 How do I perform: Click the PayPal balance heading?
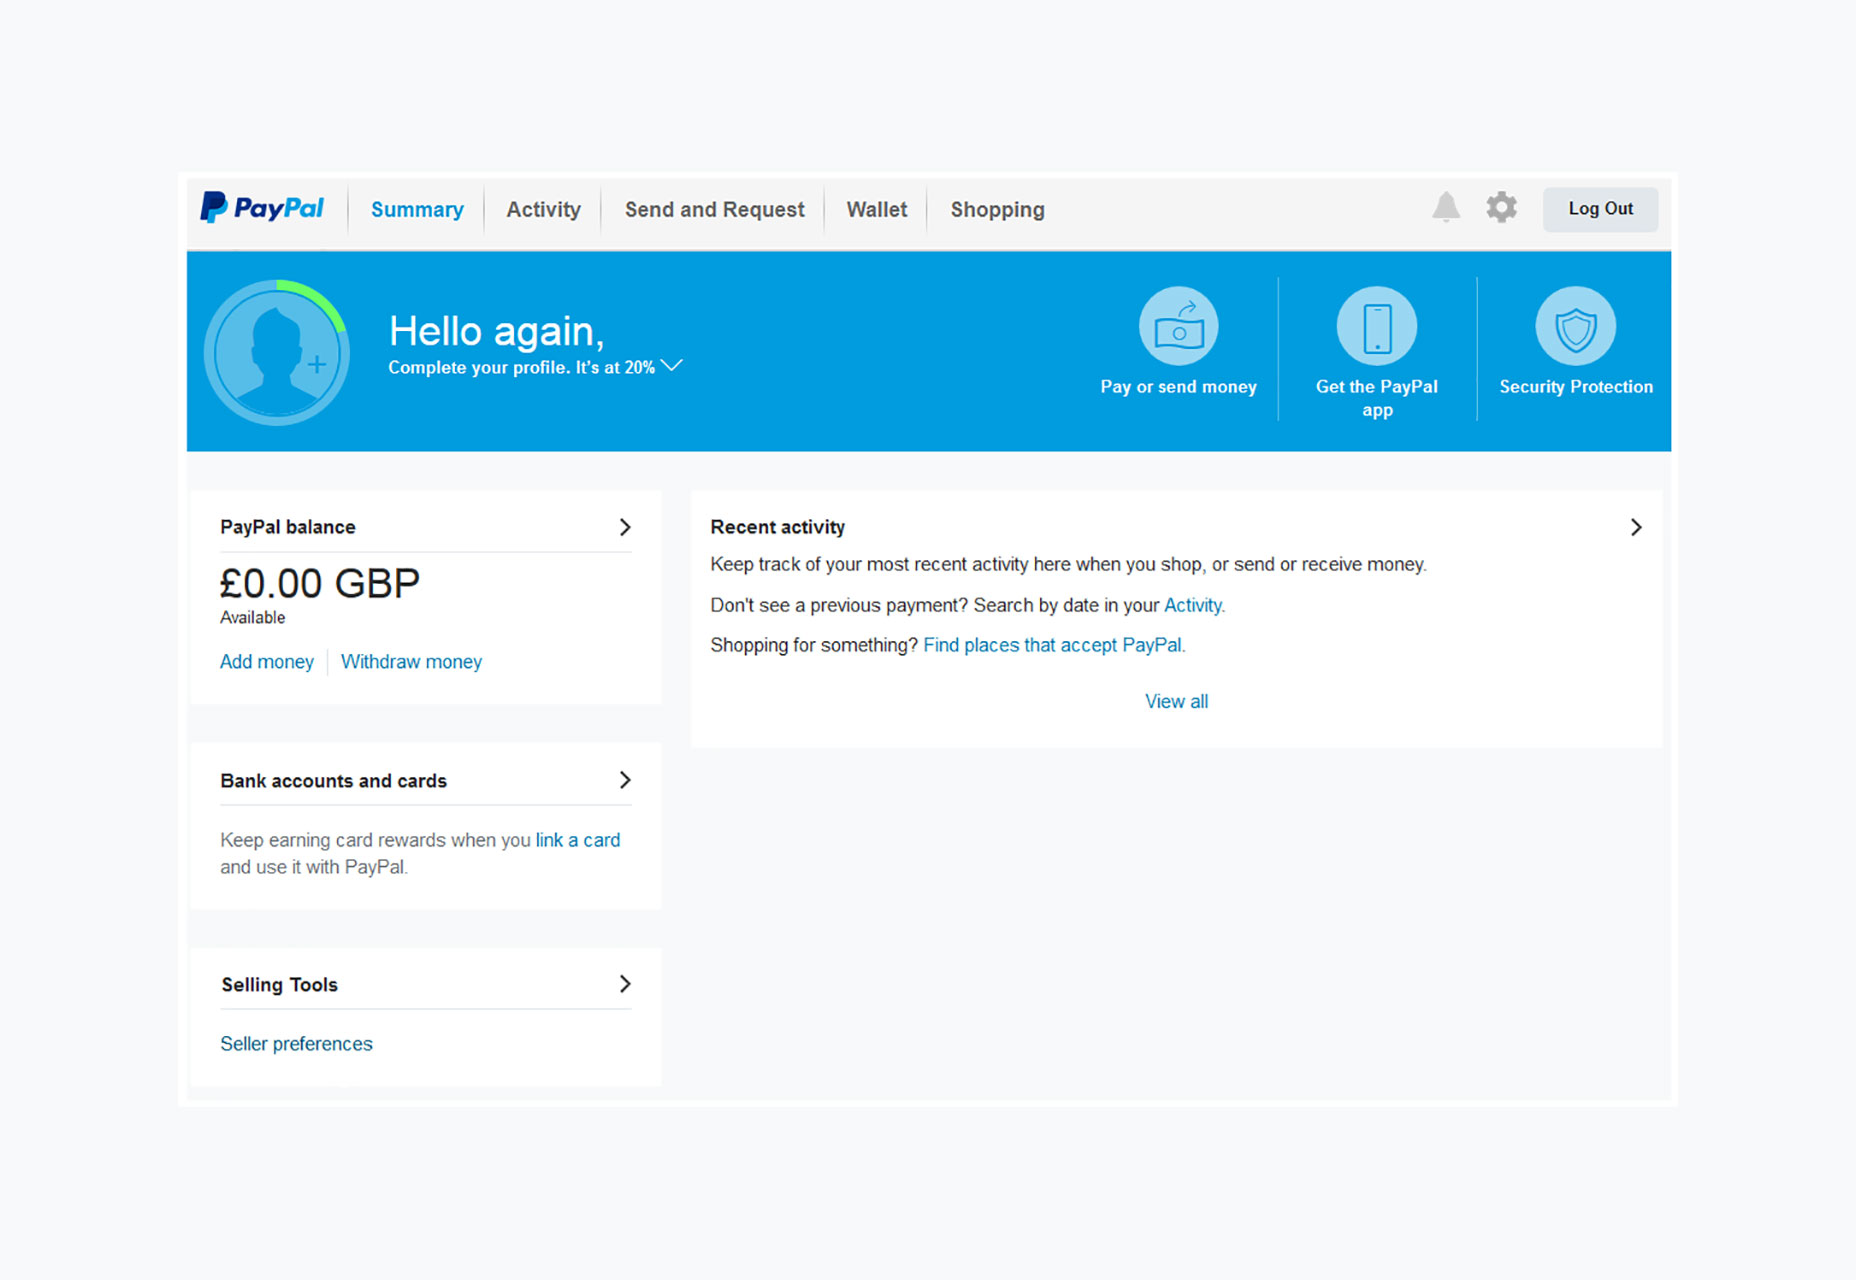tap(288, 527)
